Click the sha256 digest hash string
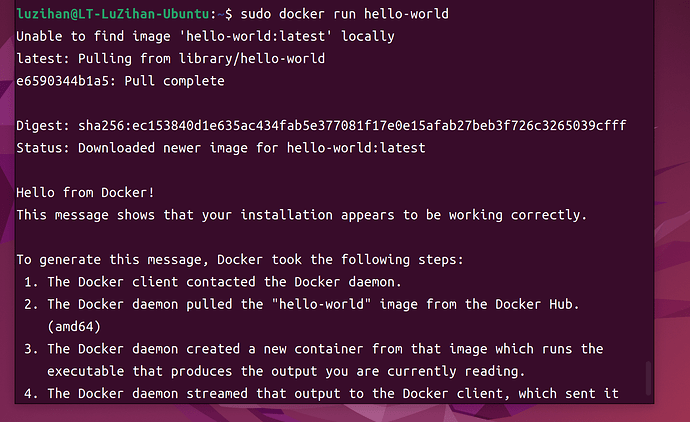 click(352, 126)
